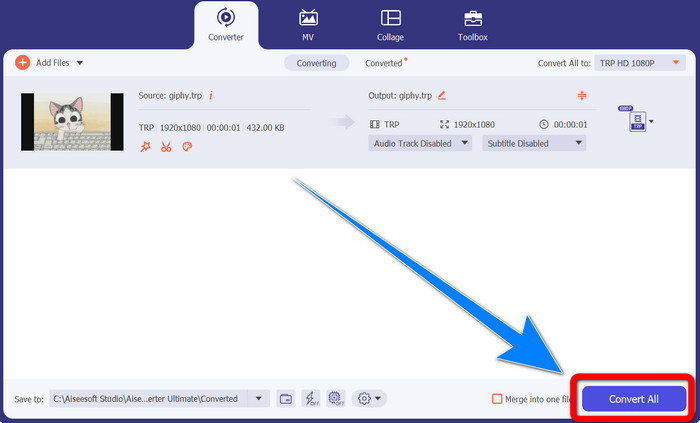The height and width of the screenshot is (423, 700).
Task: Open the Toolbox tab
Action: [x=472, y=25]
